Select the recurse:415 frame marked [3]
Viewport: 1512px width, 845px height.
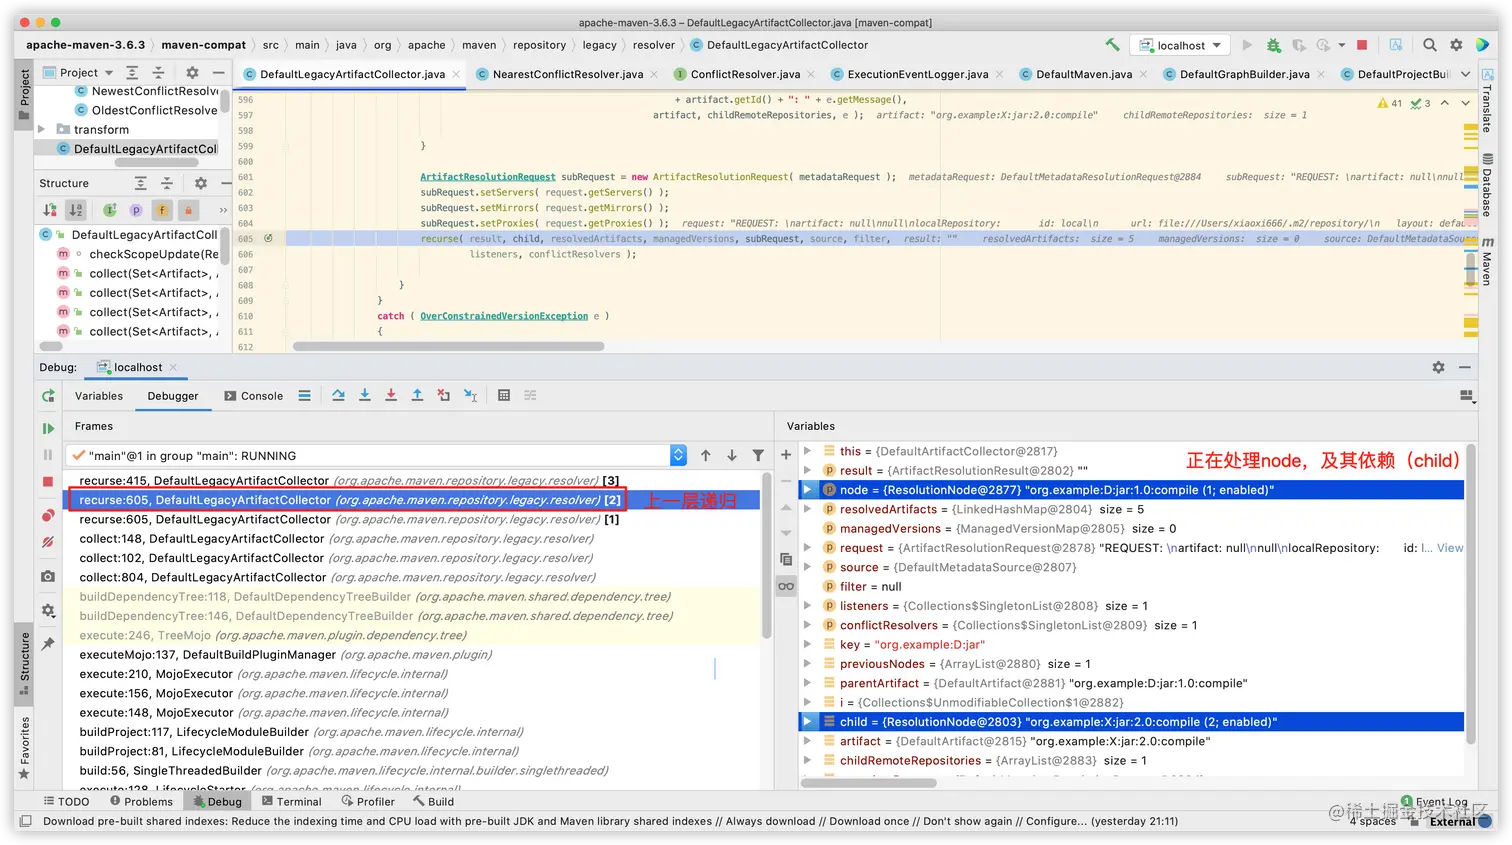tap(412, 480)
